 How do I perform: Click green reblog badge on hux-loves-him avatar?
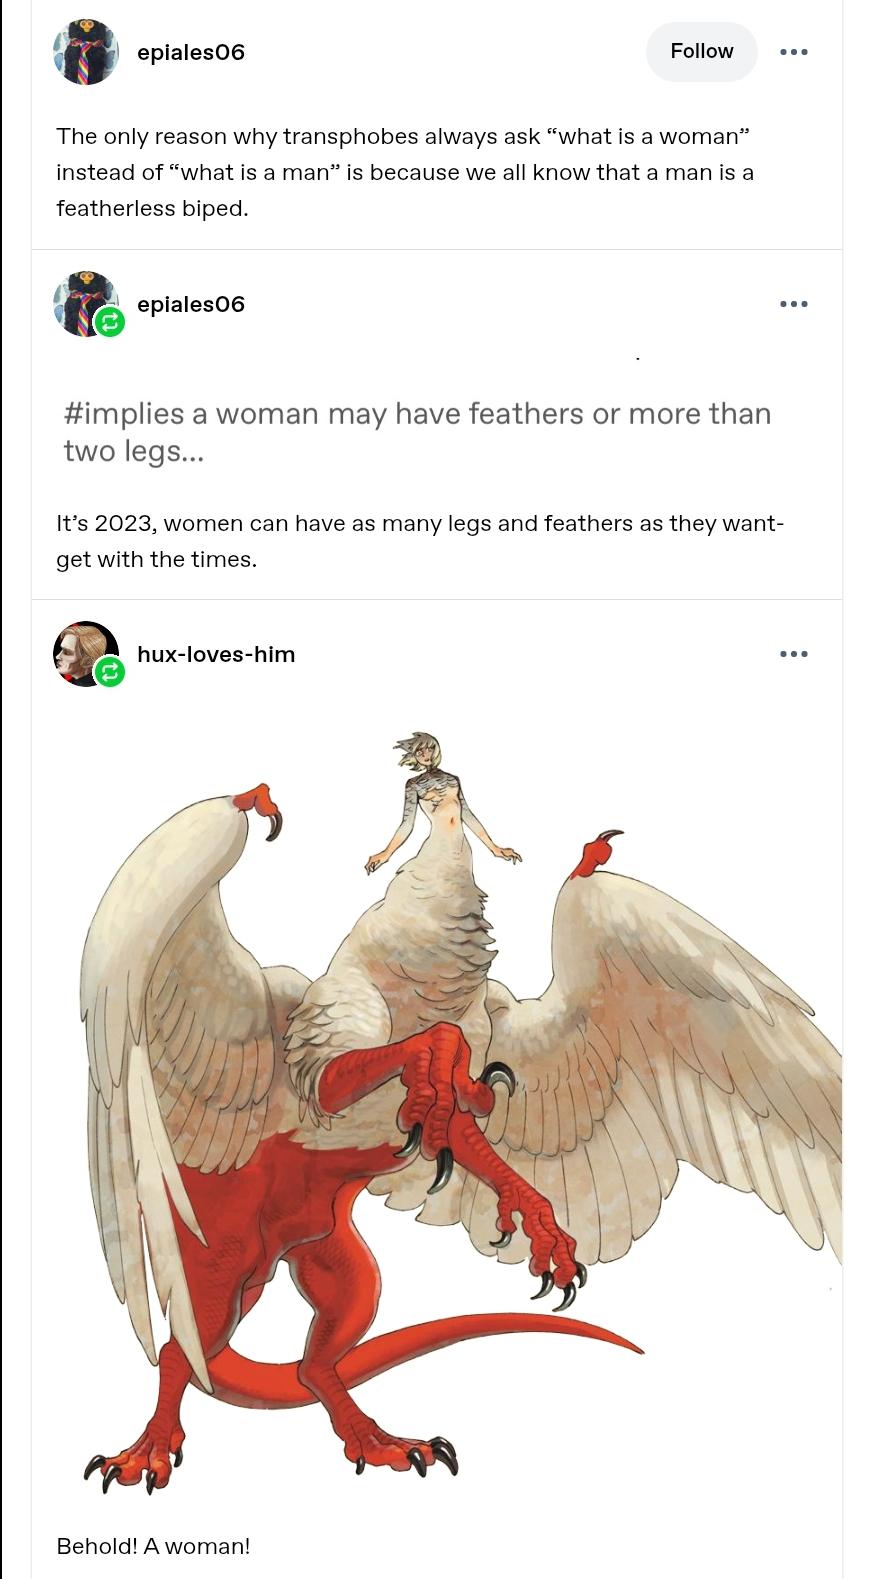pos(110,673)
